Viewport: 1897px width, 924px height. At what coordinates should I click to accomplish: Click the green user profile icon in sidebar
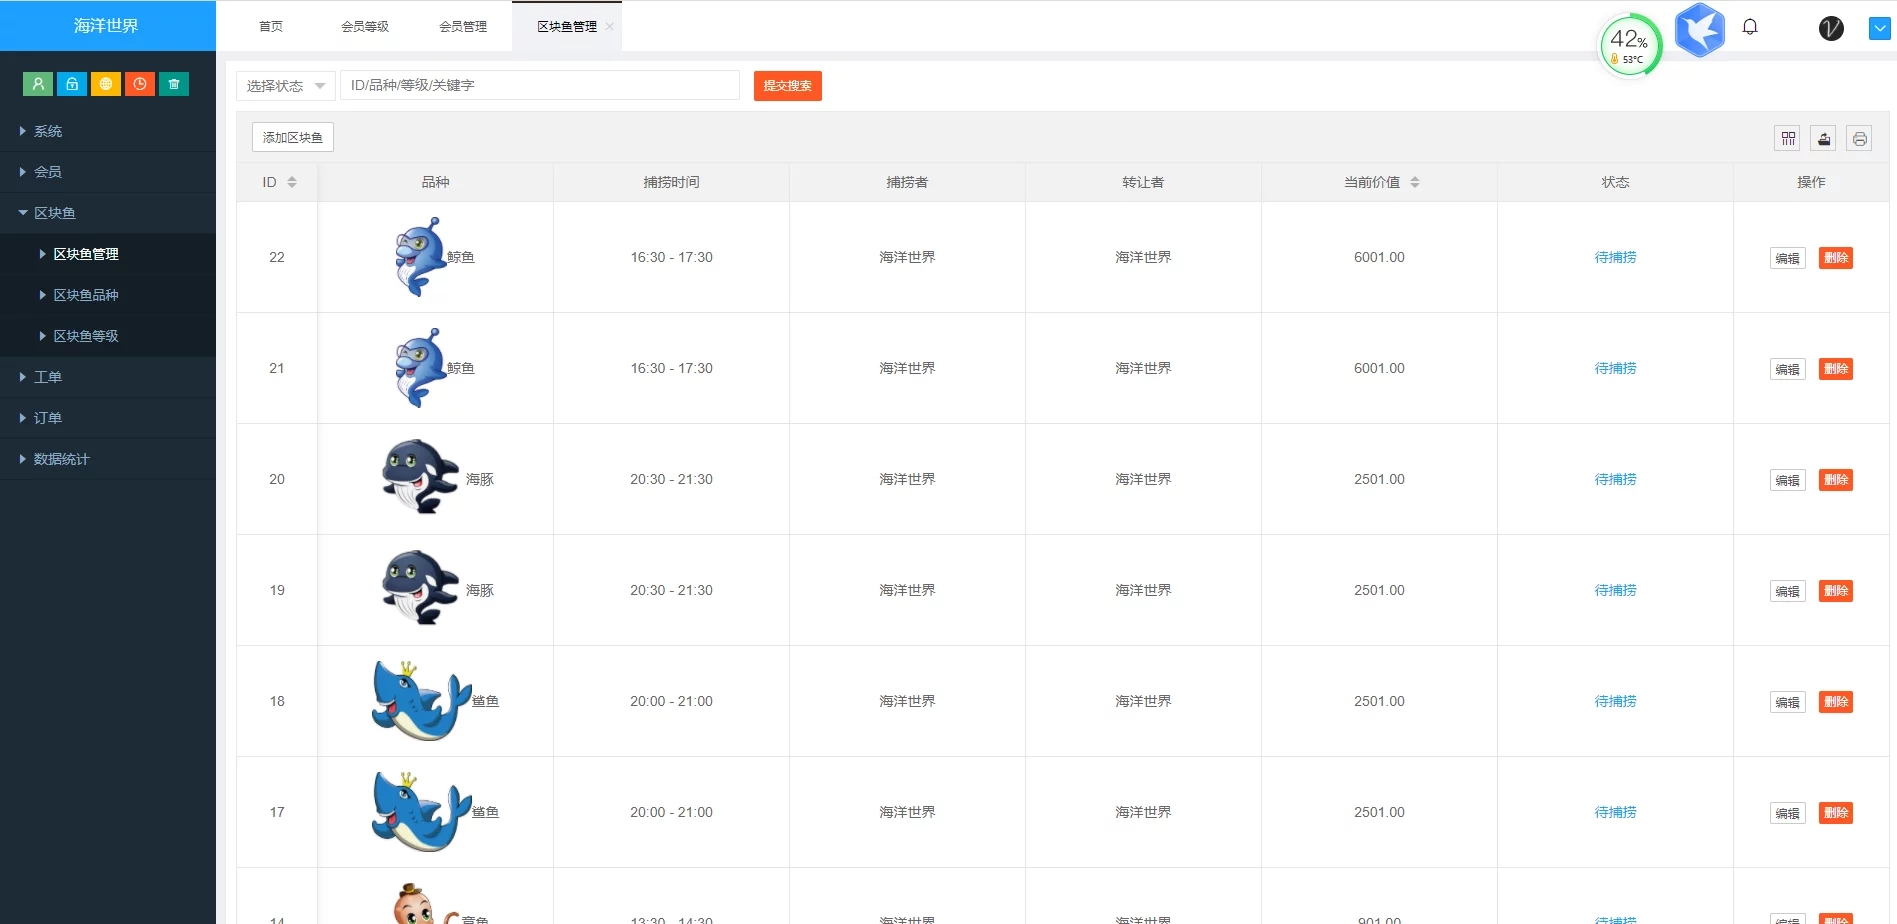pyautogui.click(x=38, y=84)
